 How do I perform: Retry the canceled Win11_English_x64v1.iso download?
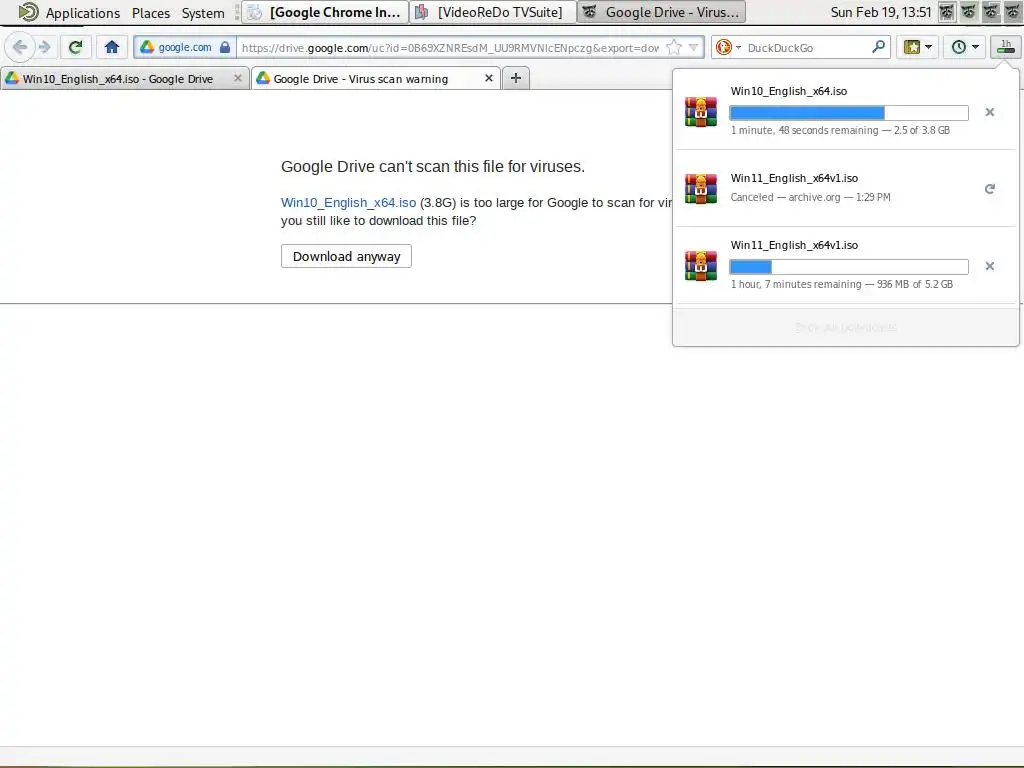click(x=989, y=189)
